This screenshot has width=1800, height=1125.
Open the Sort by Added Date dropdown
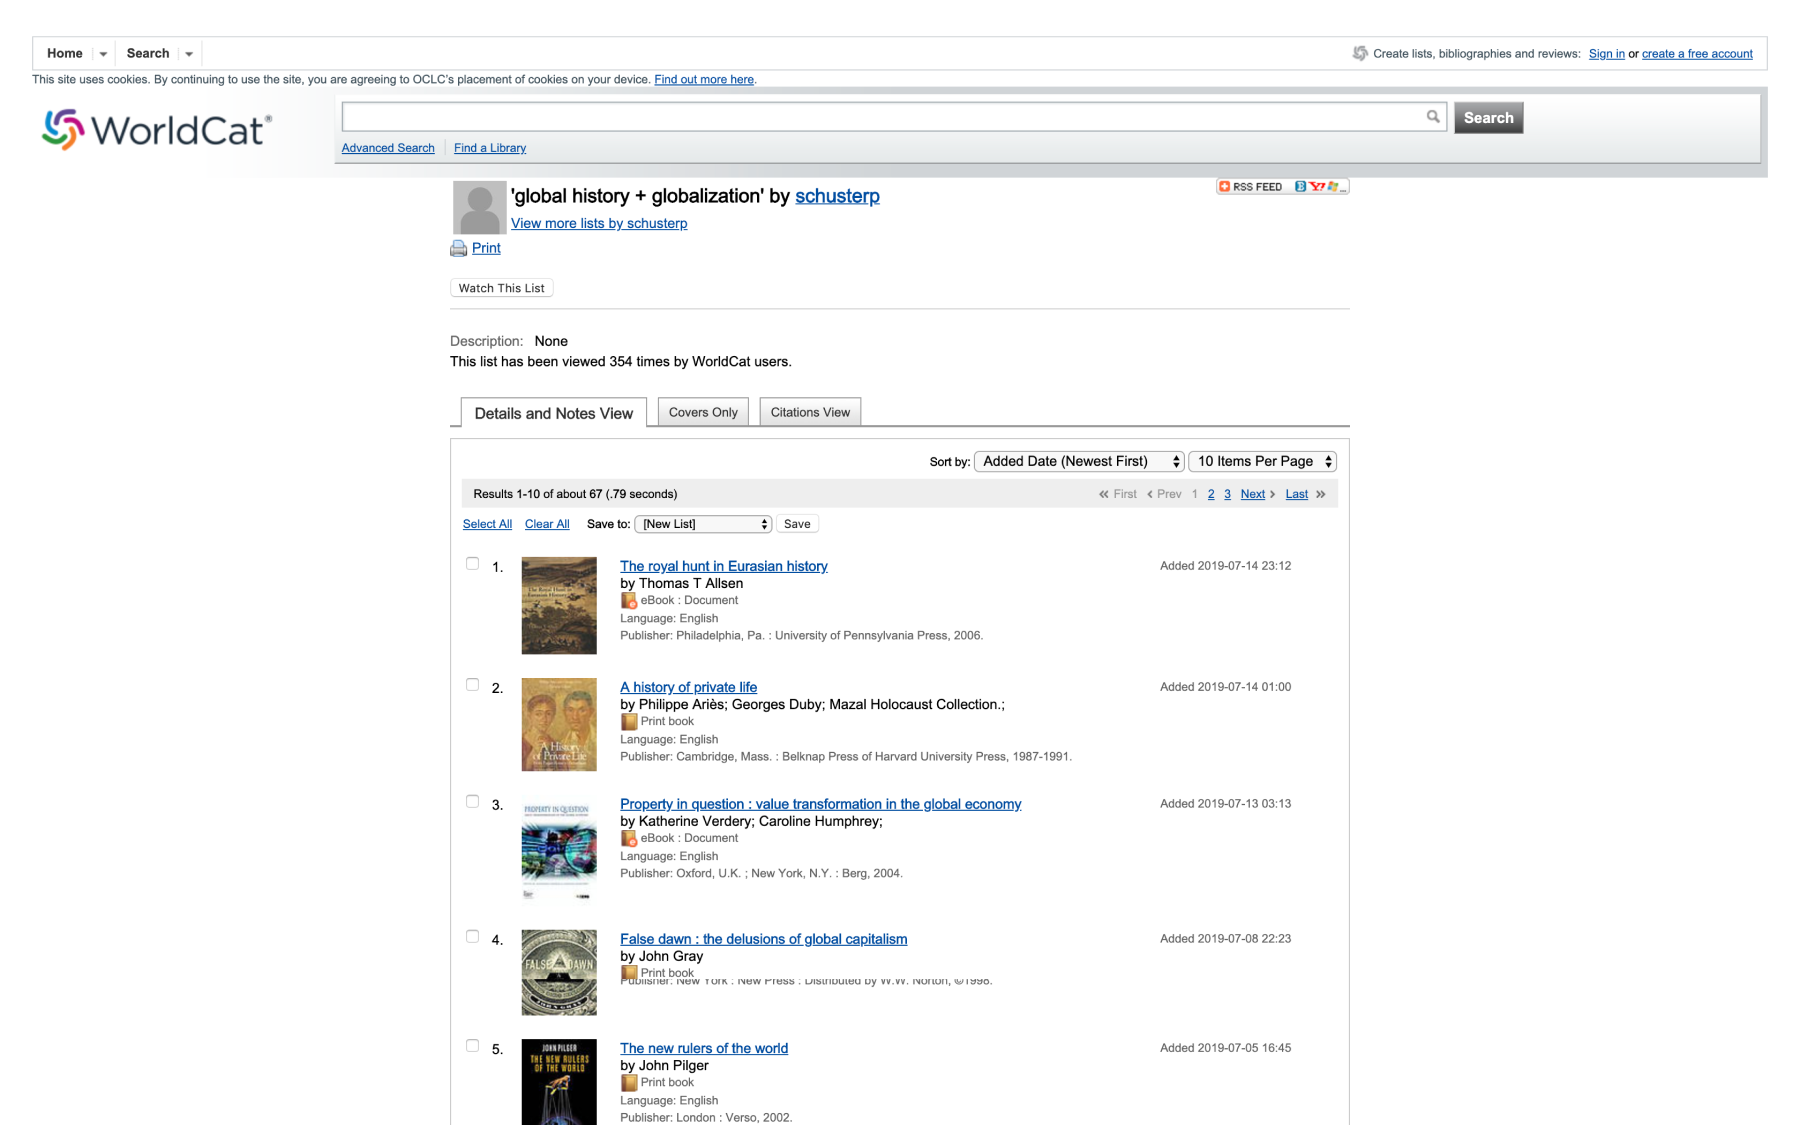tap(1079, 461)
